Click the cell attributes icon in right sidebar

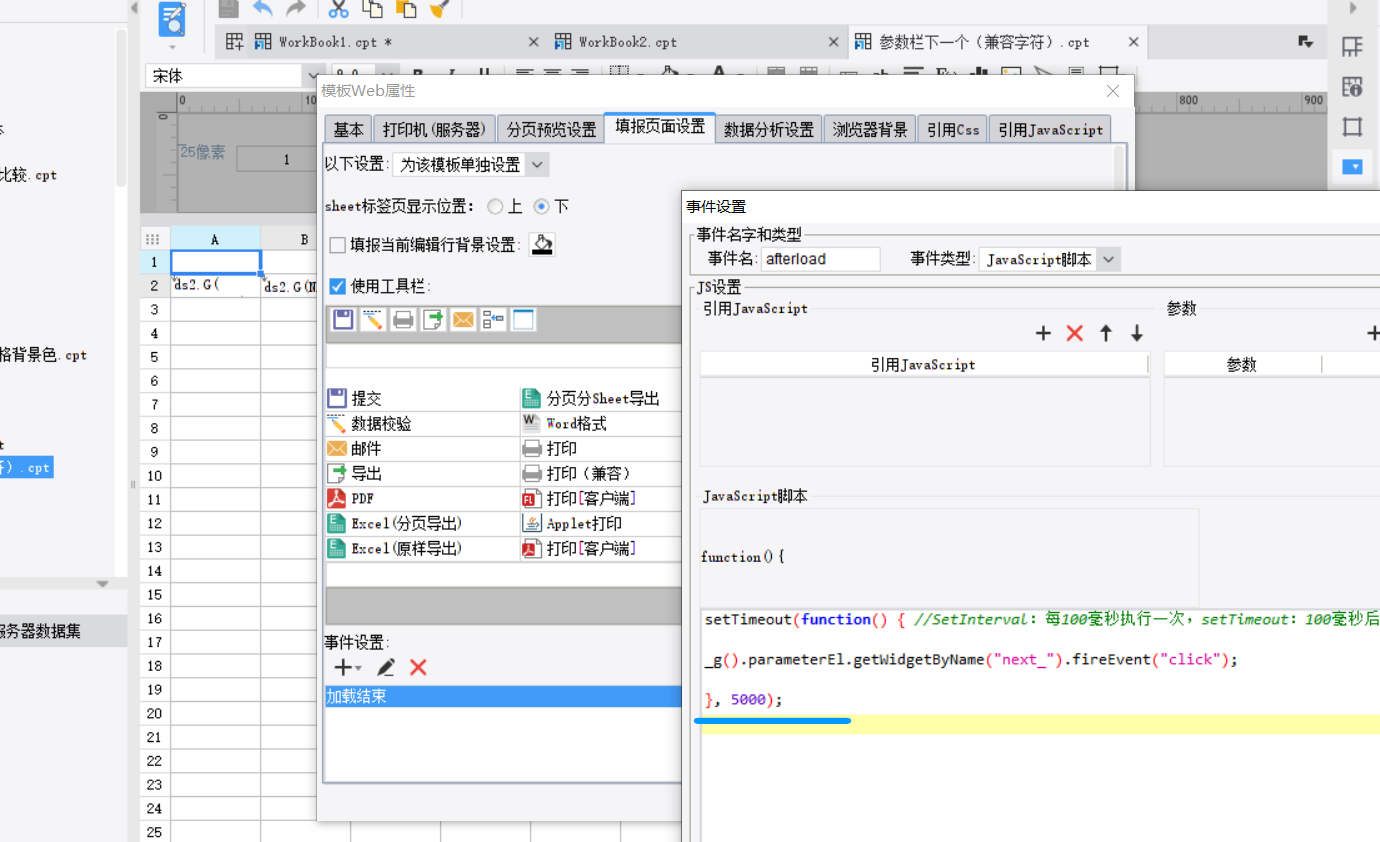coord(1352,87)
